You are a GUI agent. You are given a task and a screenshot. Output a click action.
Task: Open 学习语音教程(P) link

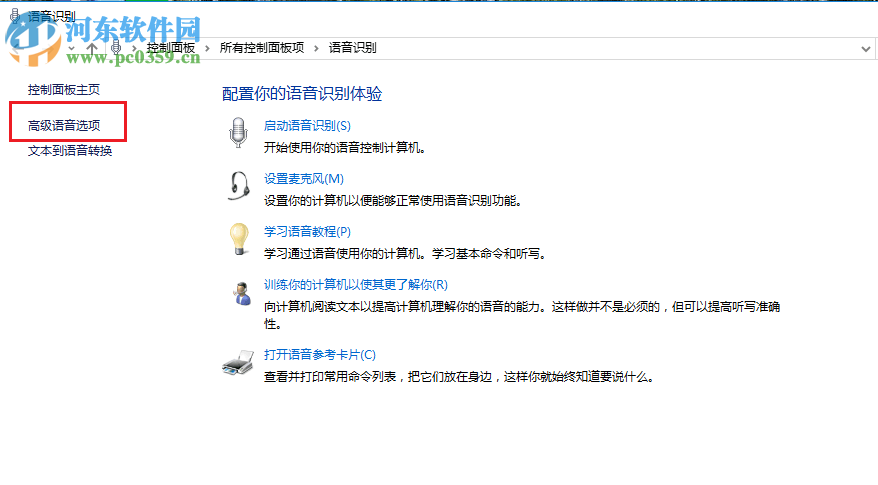coord(307,231)
